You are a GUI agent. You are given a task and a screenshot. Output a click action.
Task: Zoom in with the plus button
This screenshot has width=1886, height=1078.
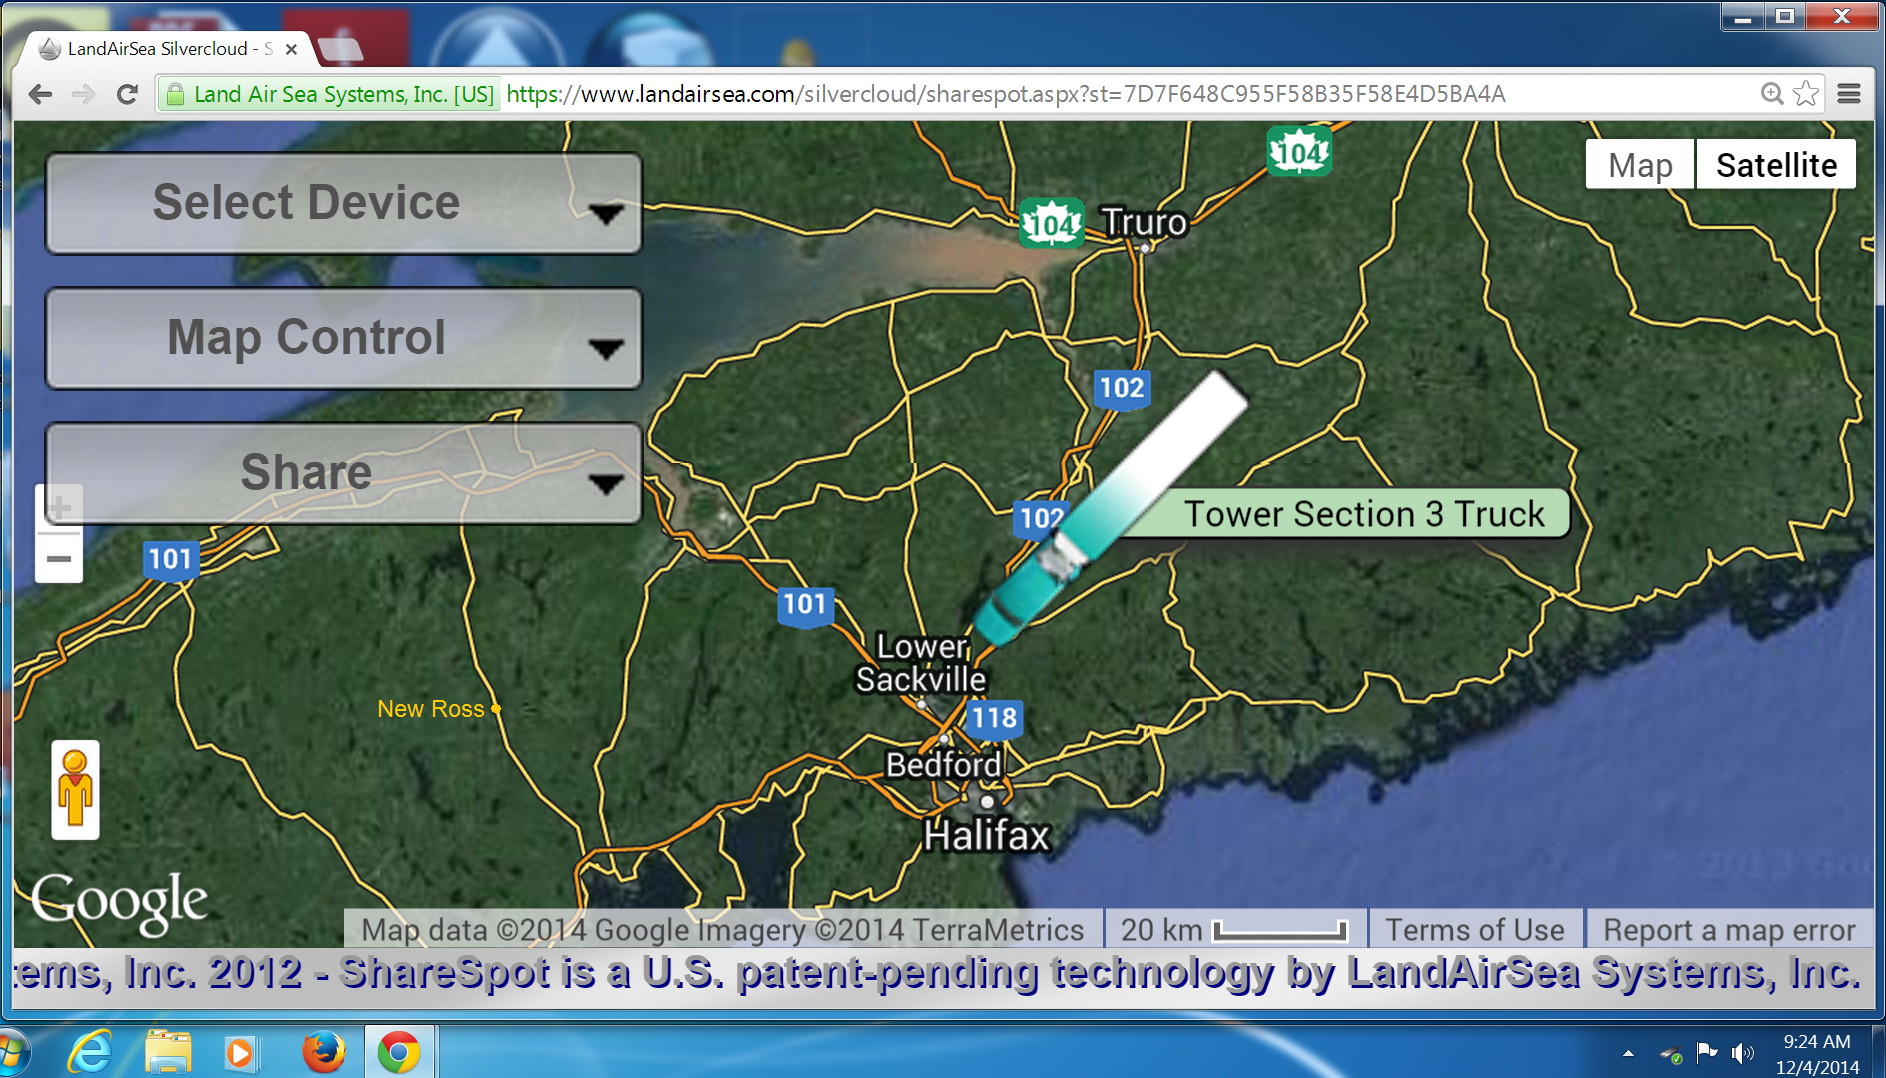click(x=59, y=507)
